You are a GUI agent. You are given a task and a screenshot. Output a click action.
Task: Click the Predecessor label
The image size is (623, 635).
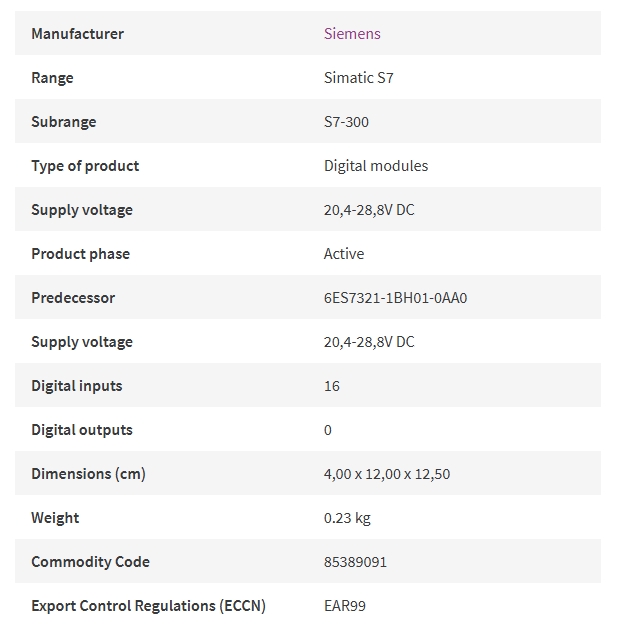coord(73,298)
